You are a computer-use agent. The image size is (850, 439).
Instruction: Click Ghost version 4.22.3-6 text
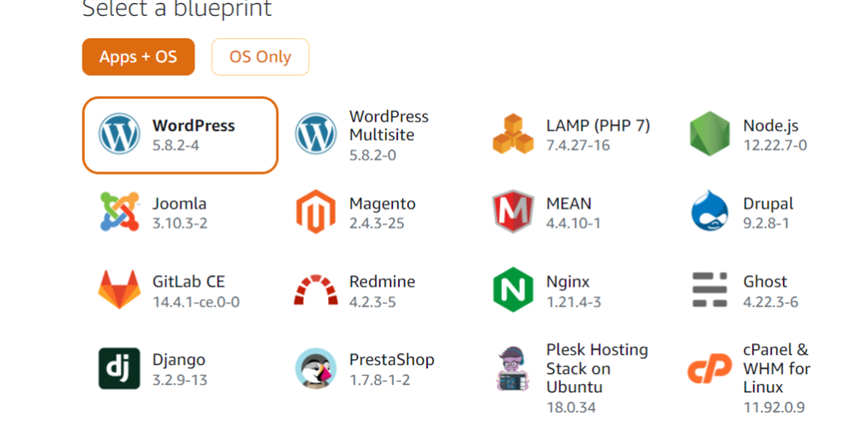point(770,302)
